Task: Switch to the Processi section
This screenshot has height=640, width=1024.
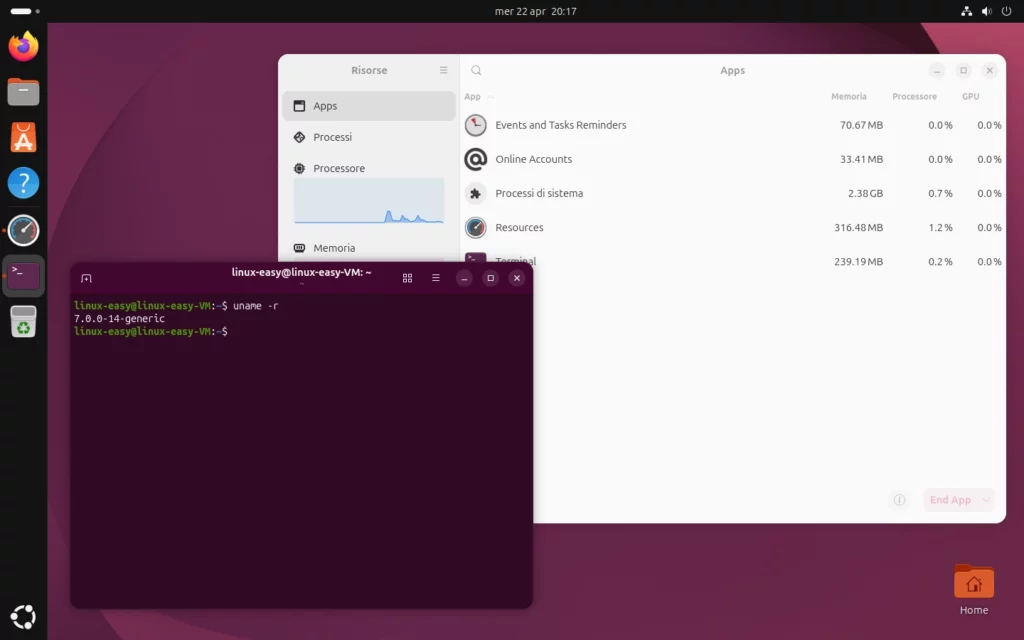Action: 335,137
